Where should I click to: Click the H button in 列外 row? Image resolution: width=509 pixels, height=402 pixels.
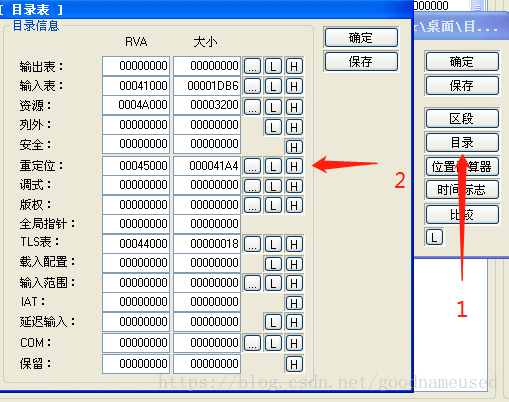coord(294,127)
